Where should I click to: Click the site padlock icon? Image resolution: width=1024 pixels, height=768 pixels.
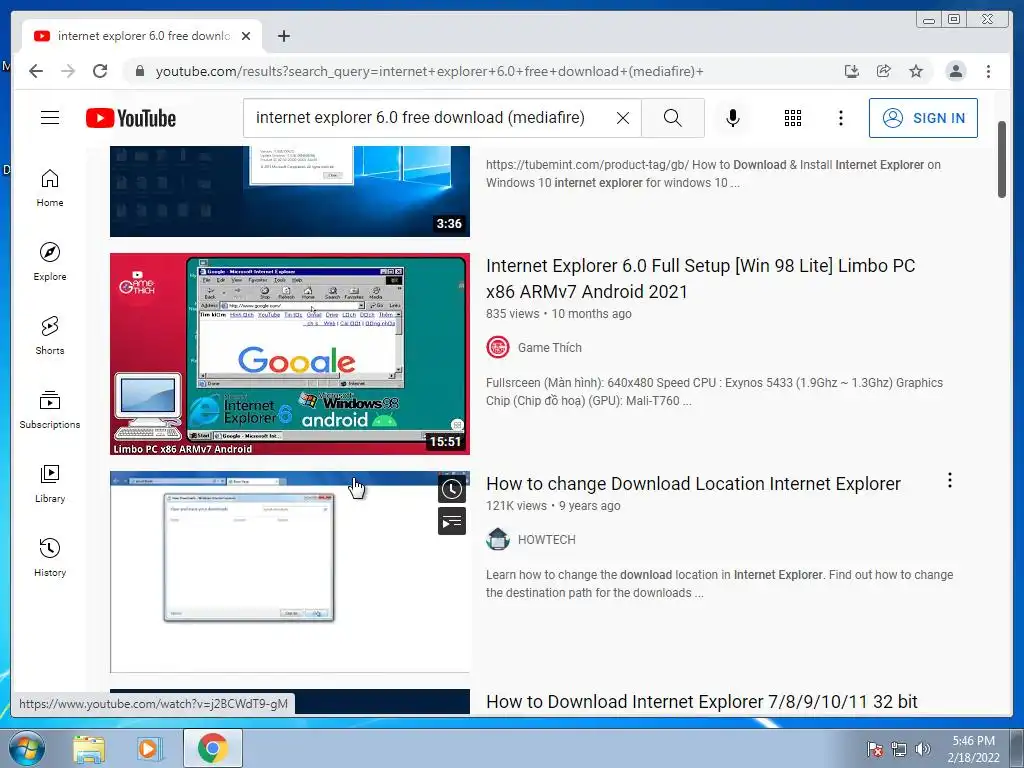click(140, 71)
